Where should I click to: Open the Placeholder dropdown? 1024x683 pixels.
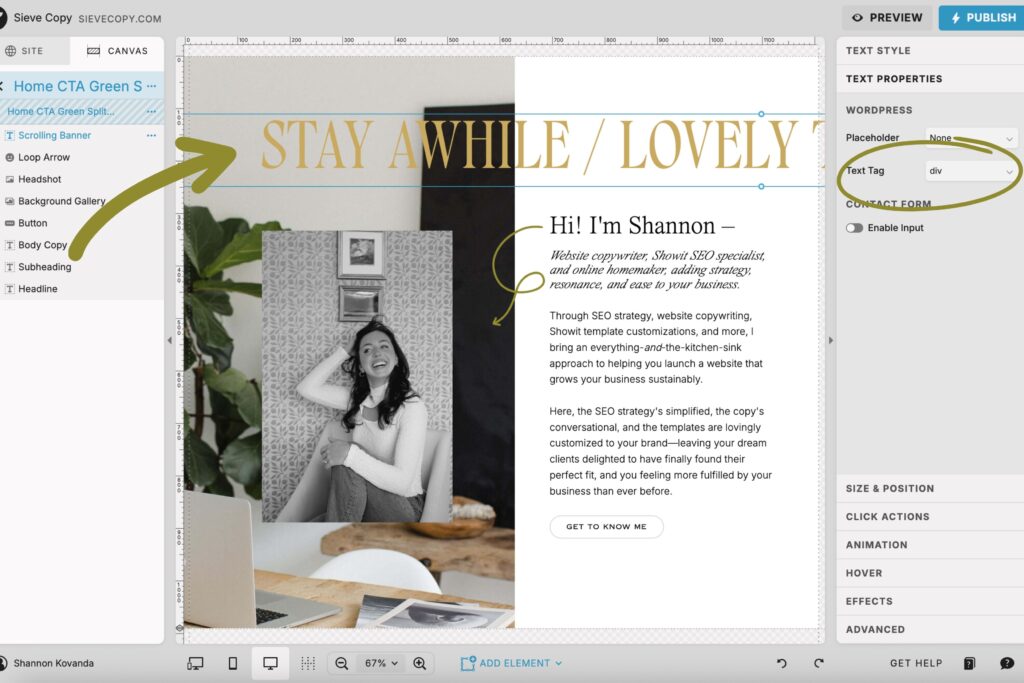pos(970,138)
